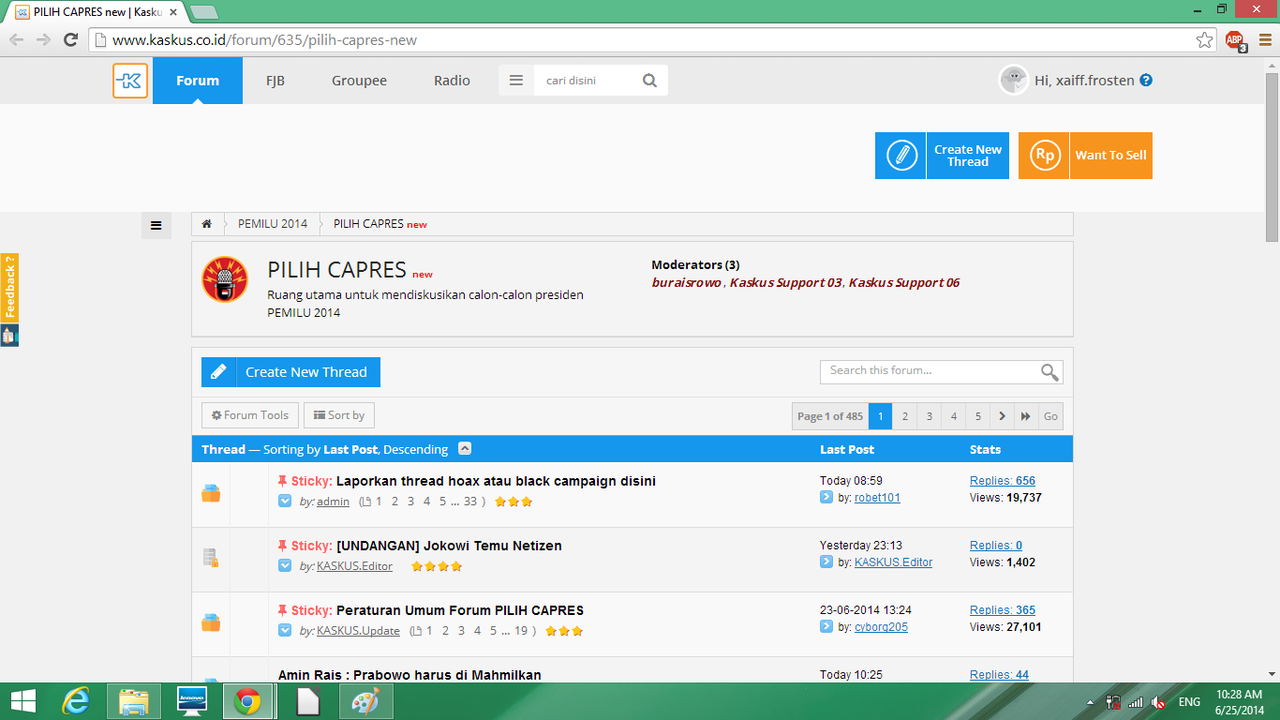1280x720 pixels.
Task: Click the search magnifier in top navbar
Action: [650, 81]
